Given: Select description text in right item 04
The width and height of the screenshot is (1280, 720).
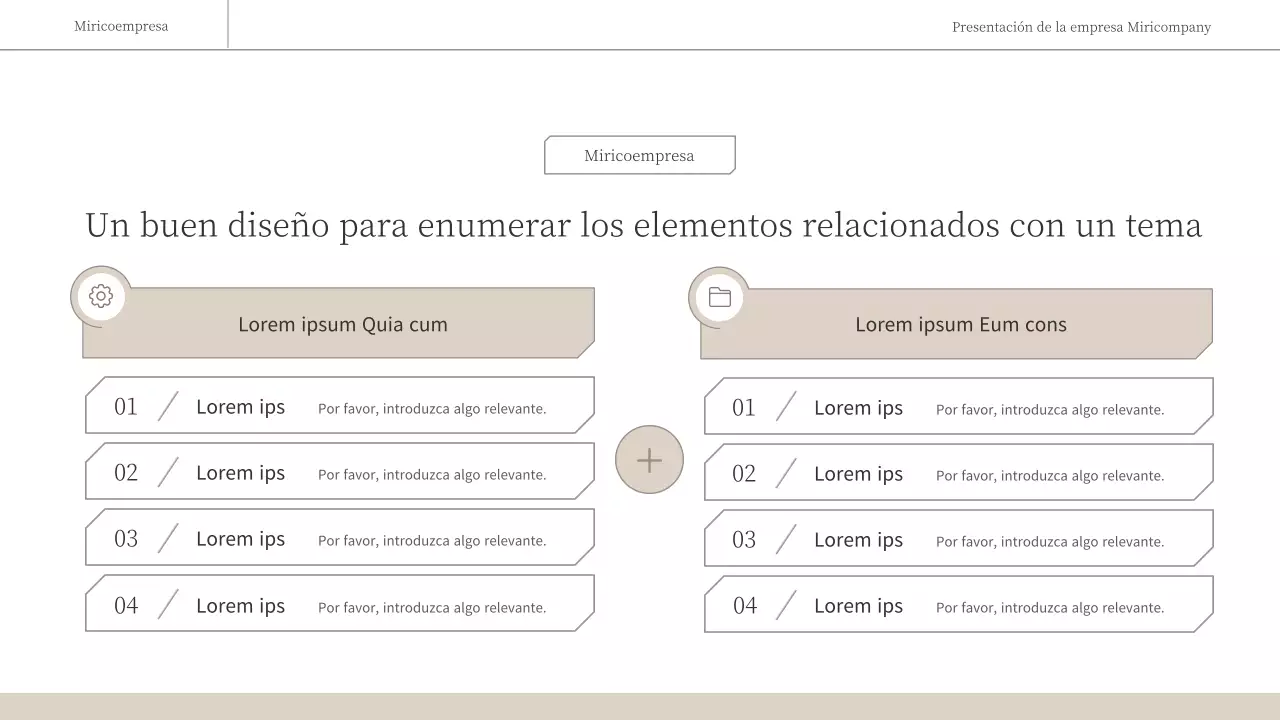Looking at the screenshot, I should [1050, 608].
